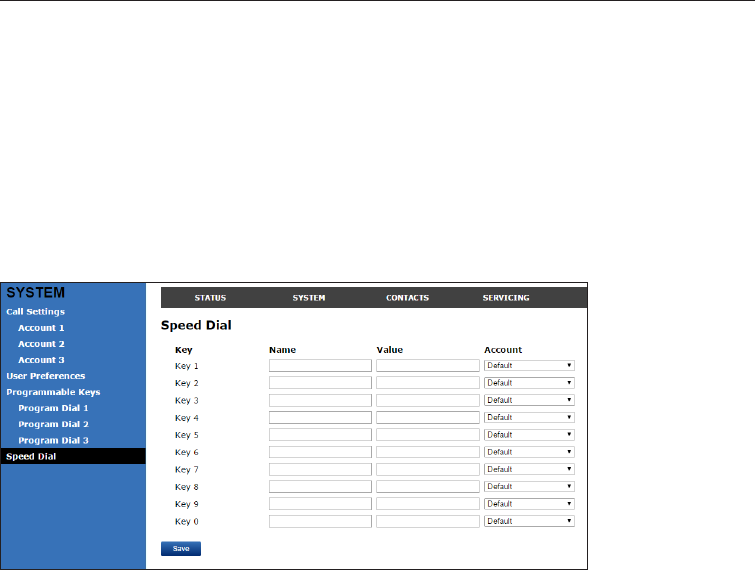
Task: Focus the Name field for Key 5
Action: click(320, 435)
